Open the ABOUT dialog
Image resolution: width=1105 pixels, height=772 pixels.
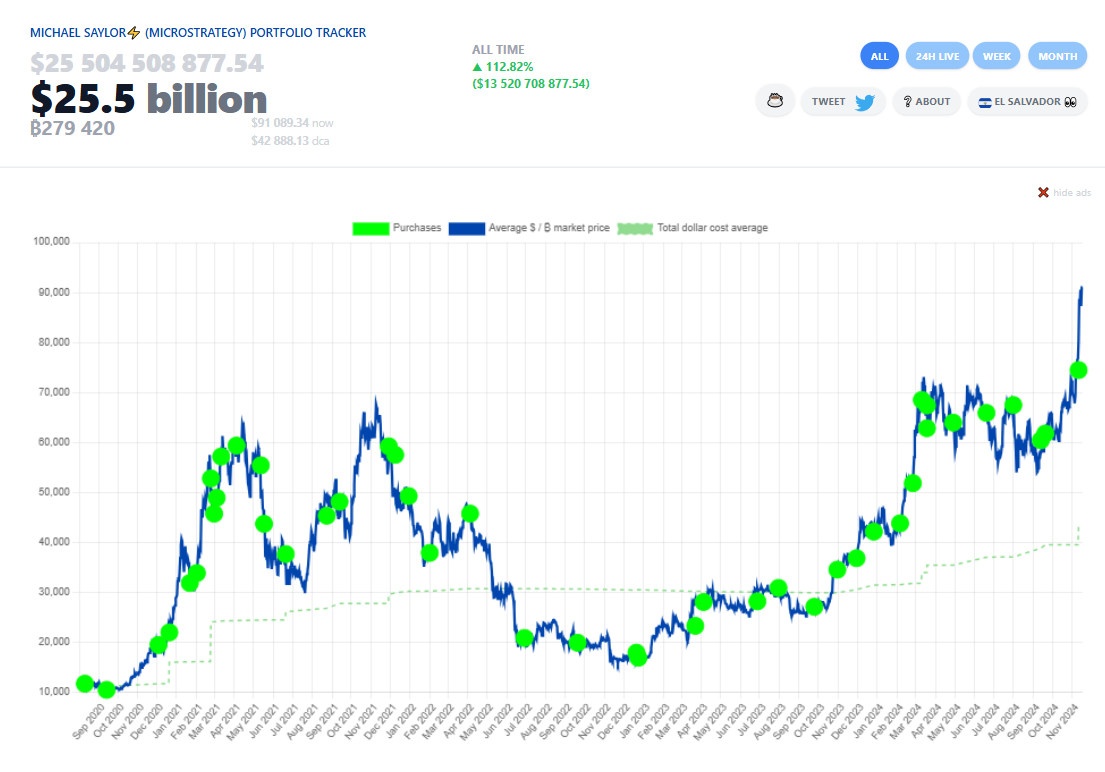(x=926, y=101)
